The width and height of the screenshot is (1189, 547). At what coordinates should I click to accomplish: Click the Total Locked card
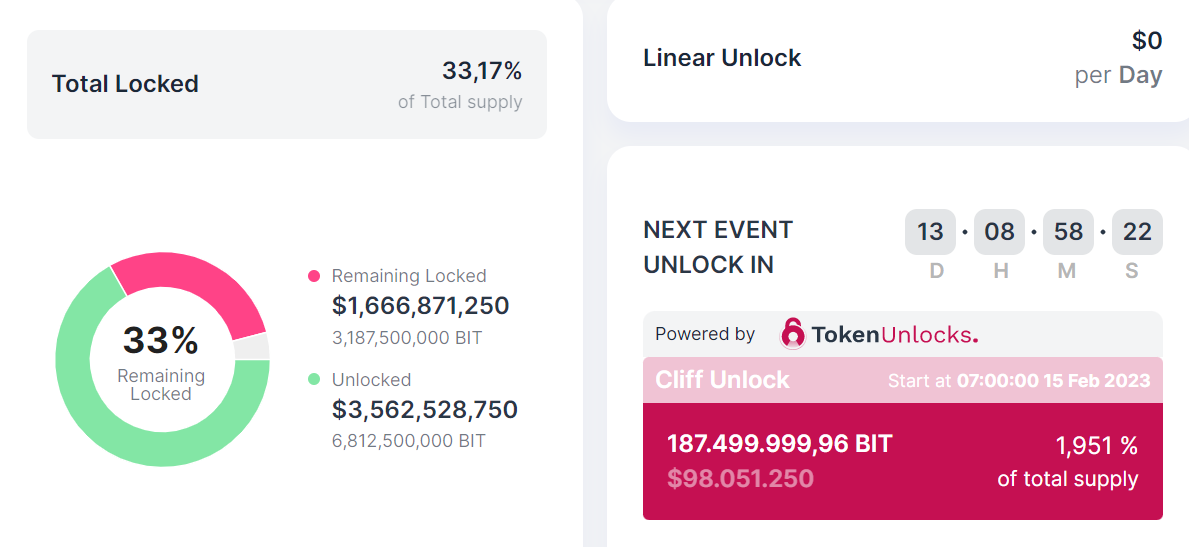[286, 84]
